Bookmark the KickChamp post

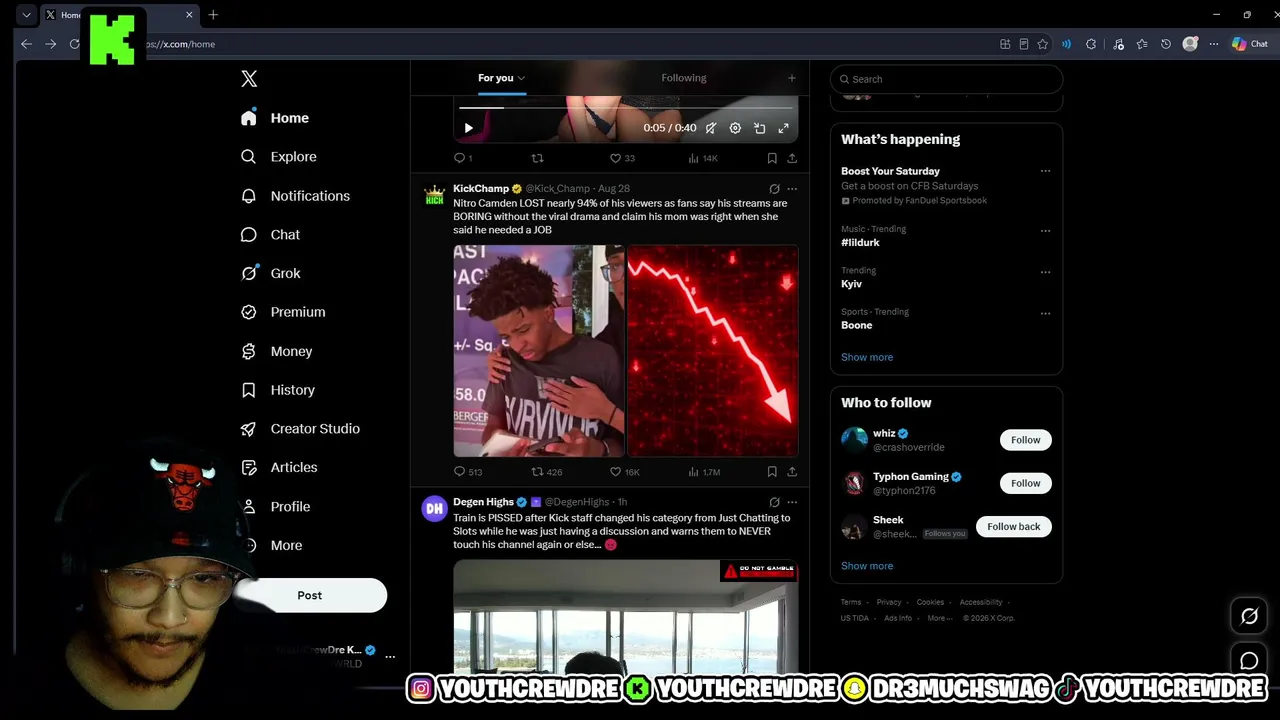(772, 471)
